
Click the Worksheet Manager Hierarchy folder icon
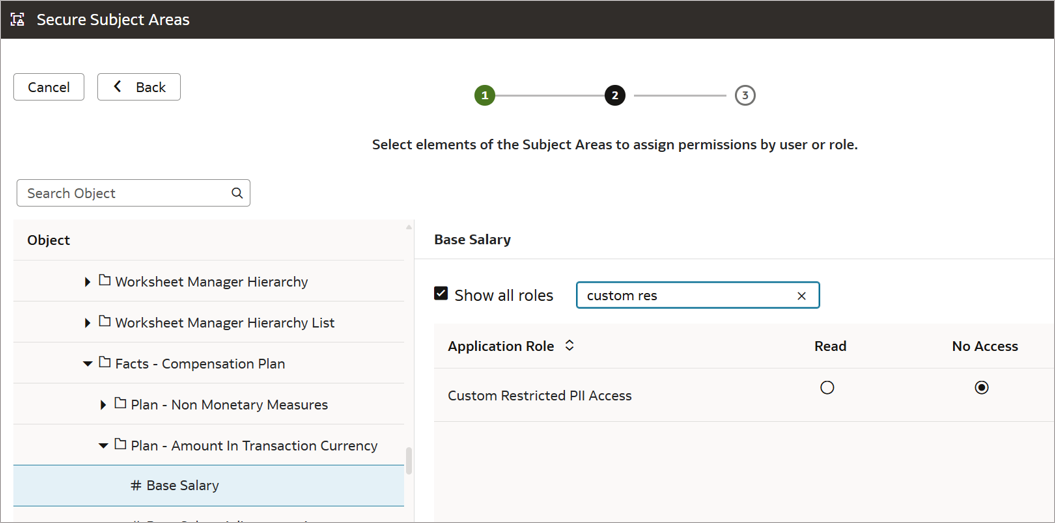[104, 282]
